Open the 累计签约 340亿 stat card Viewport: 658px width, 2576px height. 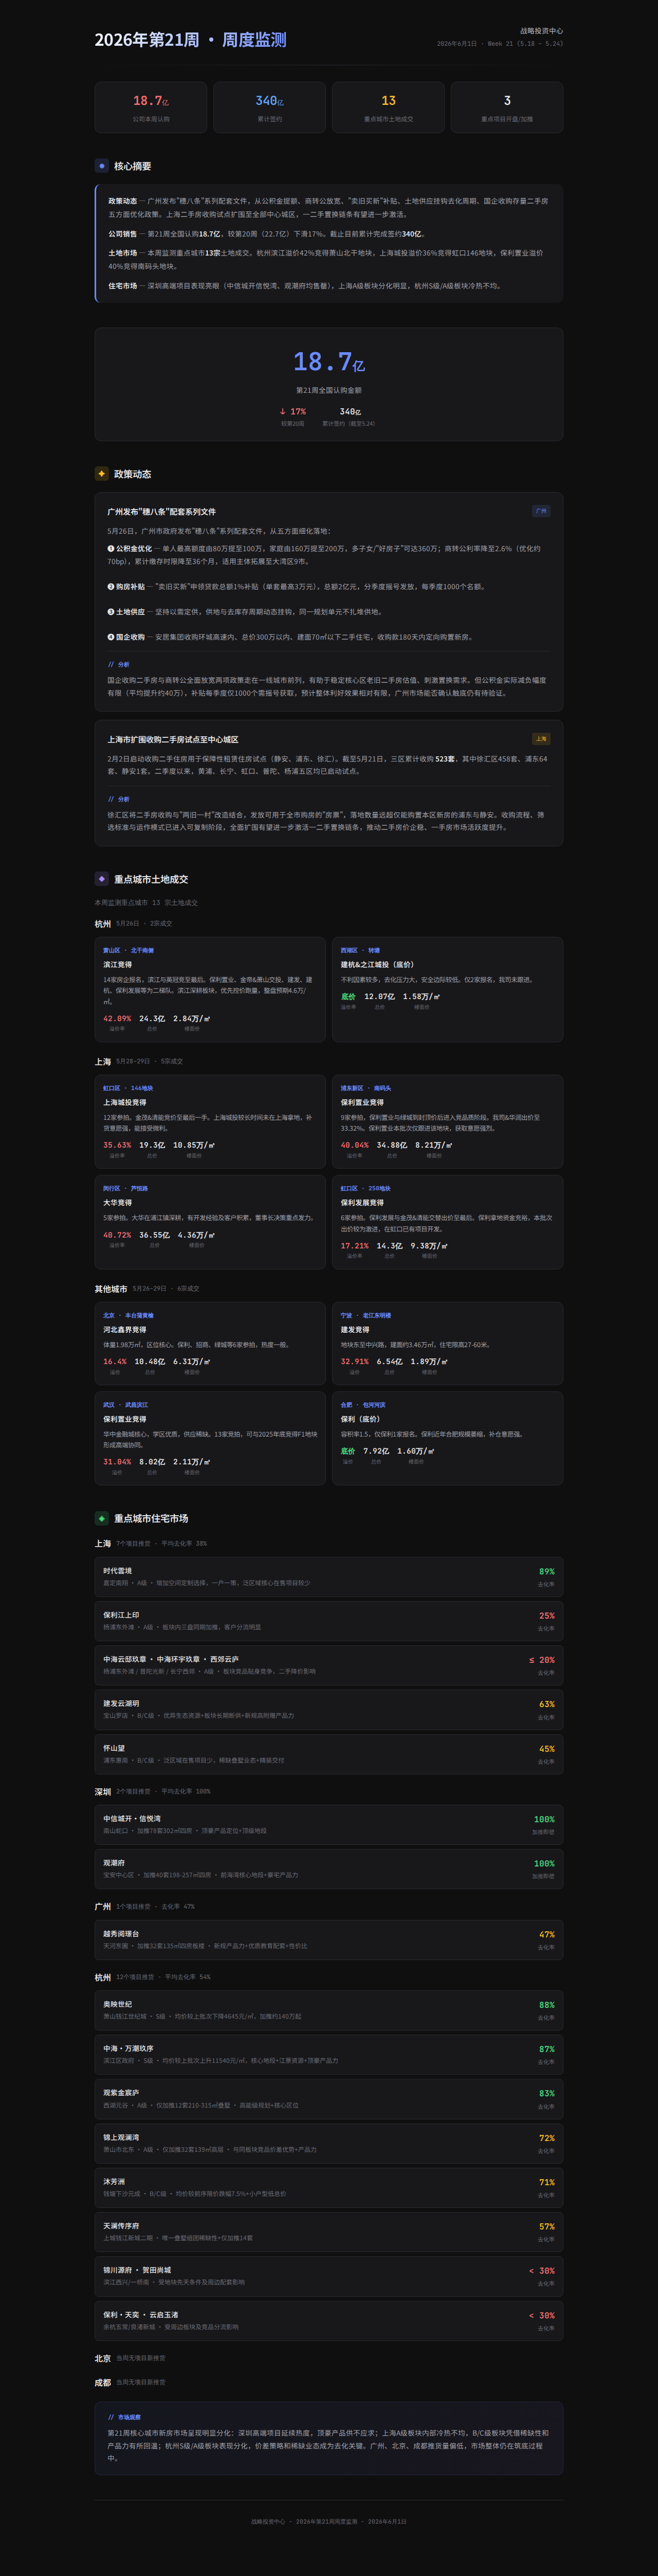click(270, 107)
